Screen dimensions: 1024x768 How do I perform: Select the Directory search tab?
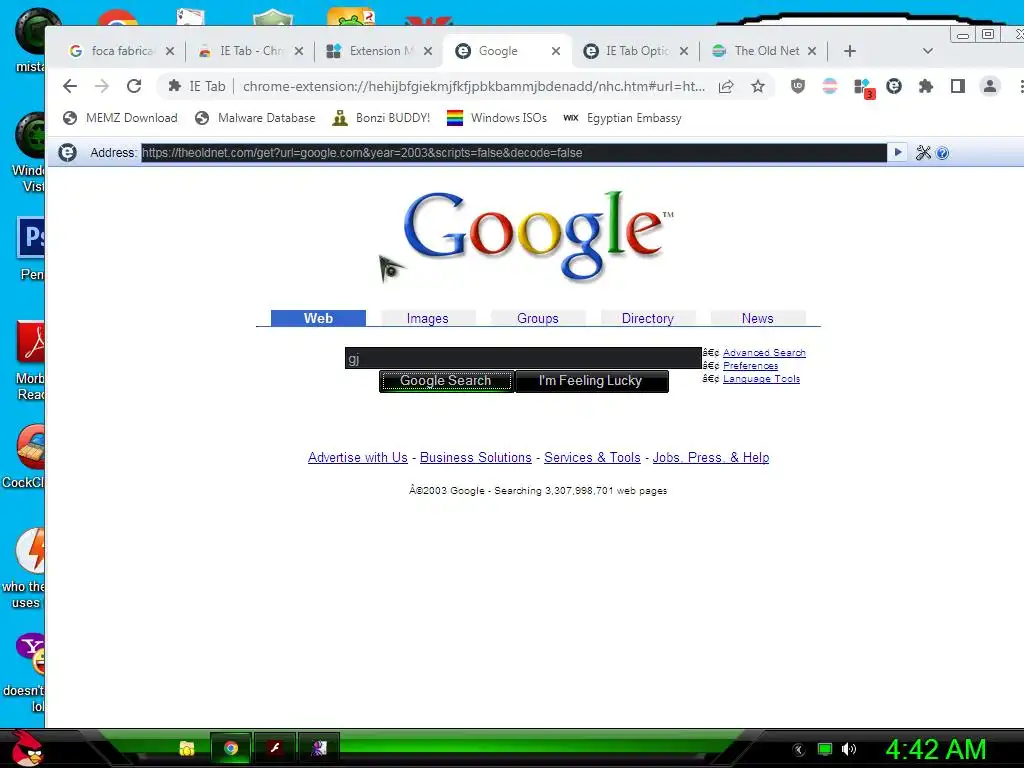coord(647,318)
